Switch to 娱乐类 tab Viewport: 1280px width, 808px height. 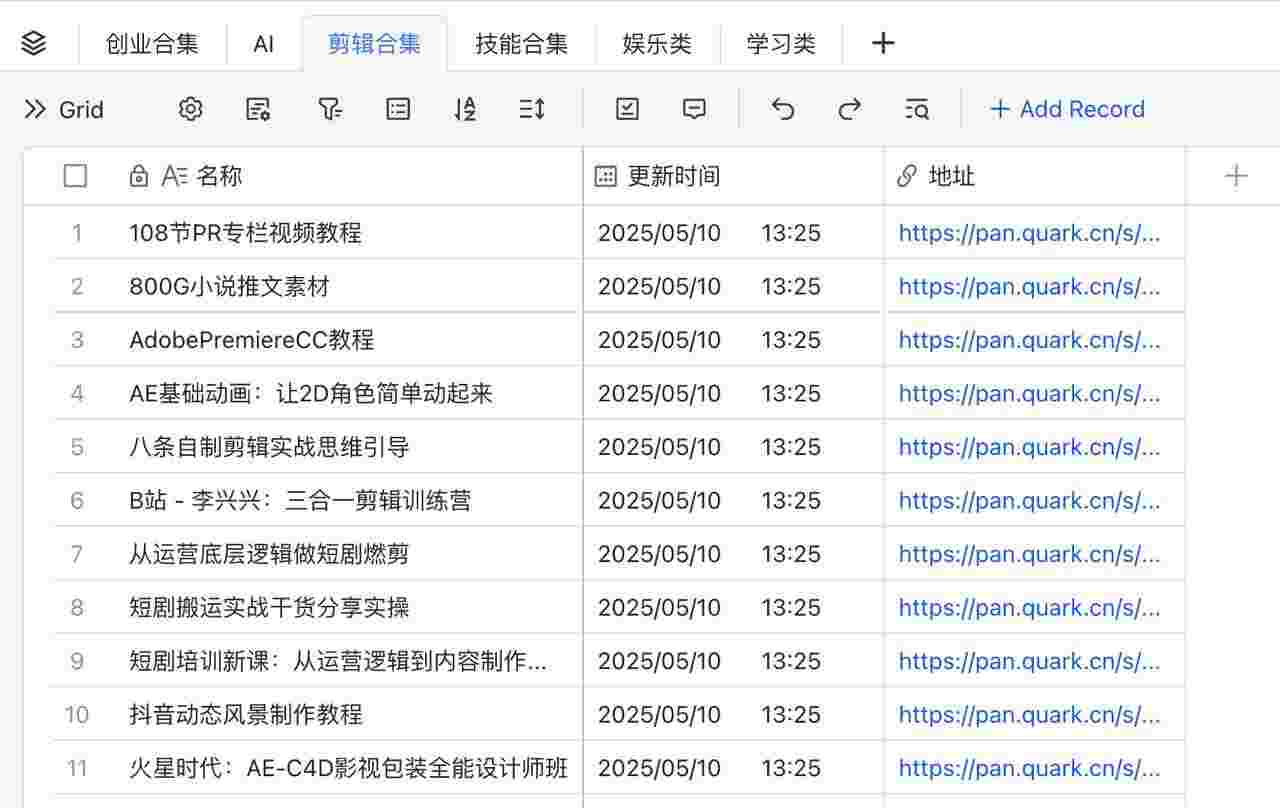(657, 43)
